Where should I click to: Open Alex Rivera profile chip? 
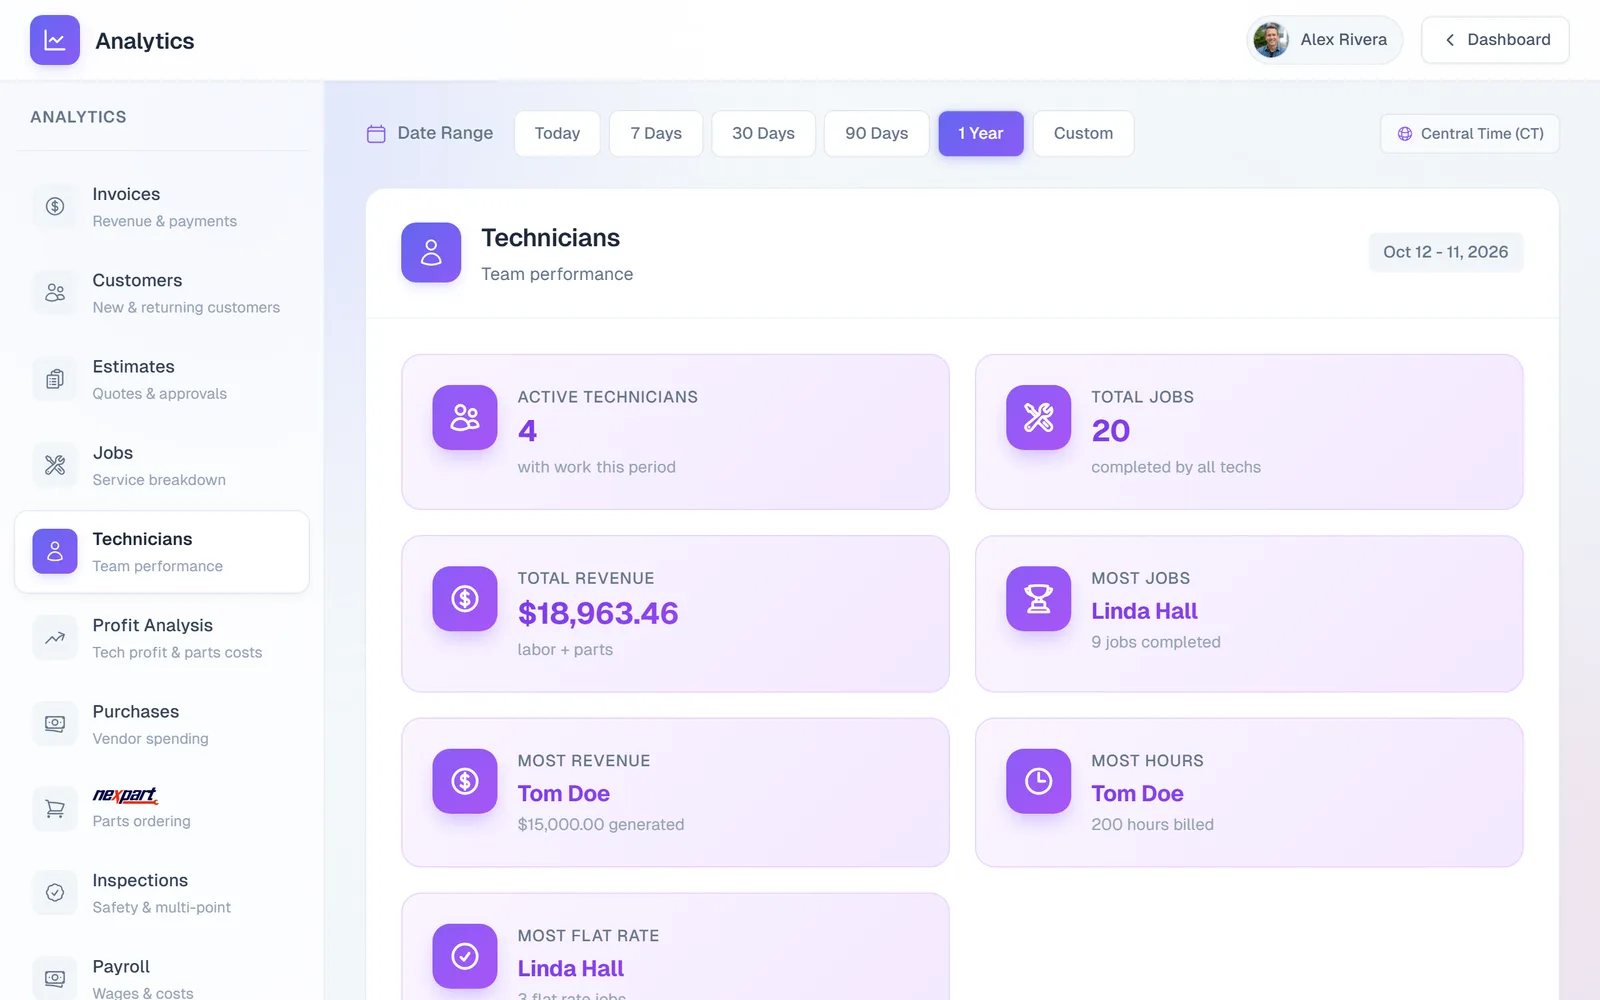pos(1324,40)
